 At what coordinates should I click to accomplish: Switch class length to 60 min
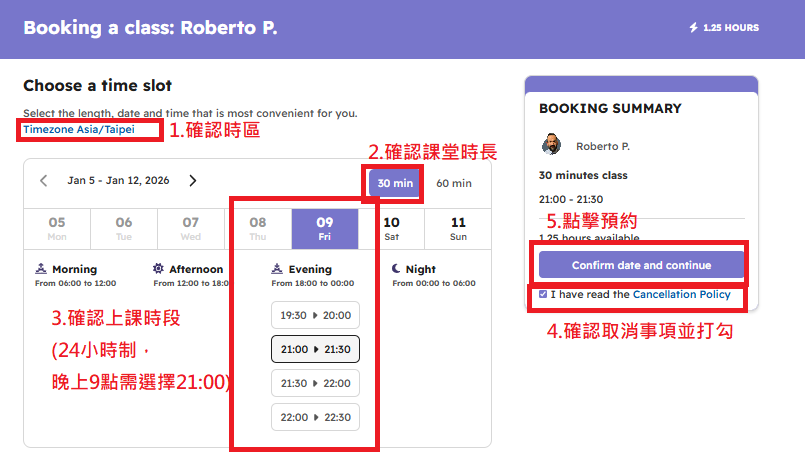click(x=453, y=183)
